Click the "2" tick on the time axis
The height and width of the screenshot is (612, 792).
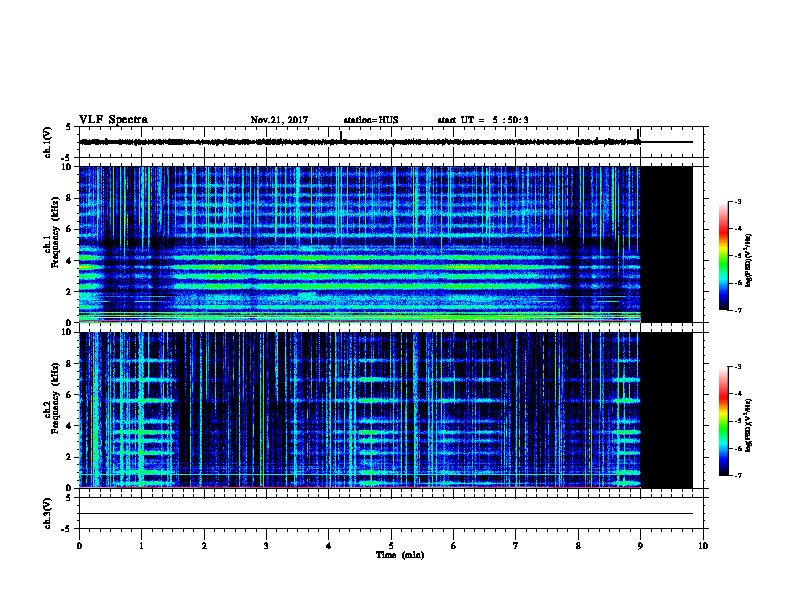pos(204,546)
